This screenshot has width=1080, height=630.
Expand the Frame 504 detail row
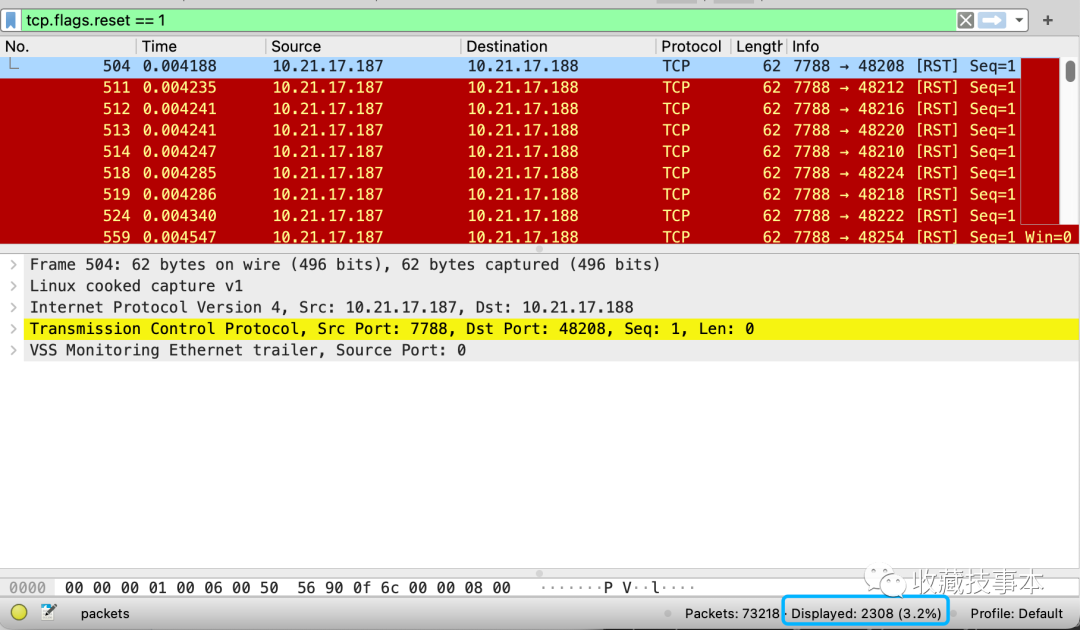[13, 264]
